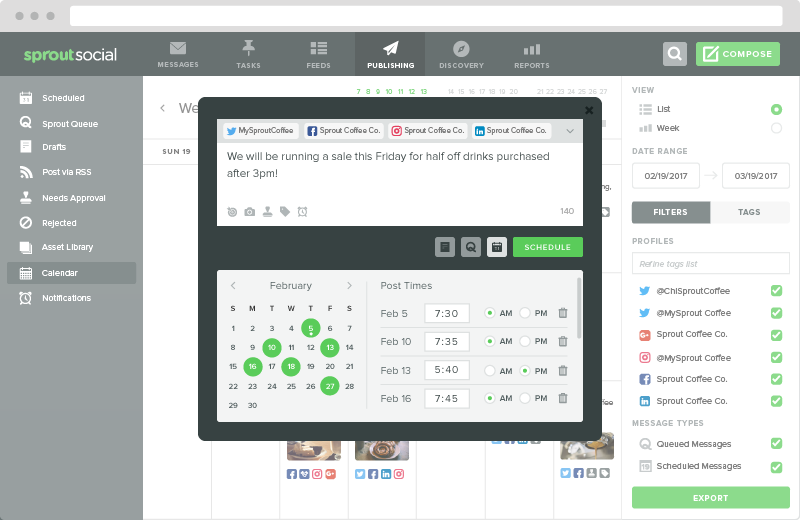Select February 27 in the calendar
The image size is (800, 520).
(x=330, y=386)
